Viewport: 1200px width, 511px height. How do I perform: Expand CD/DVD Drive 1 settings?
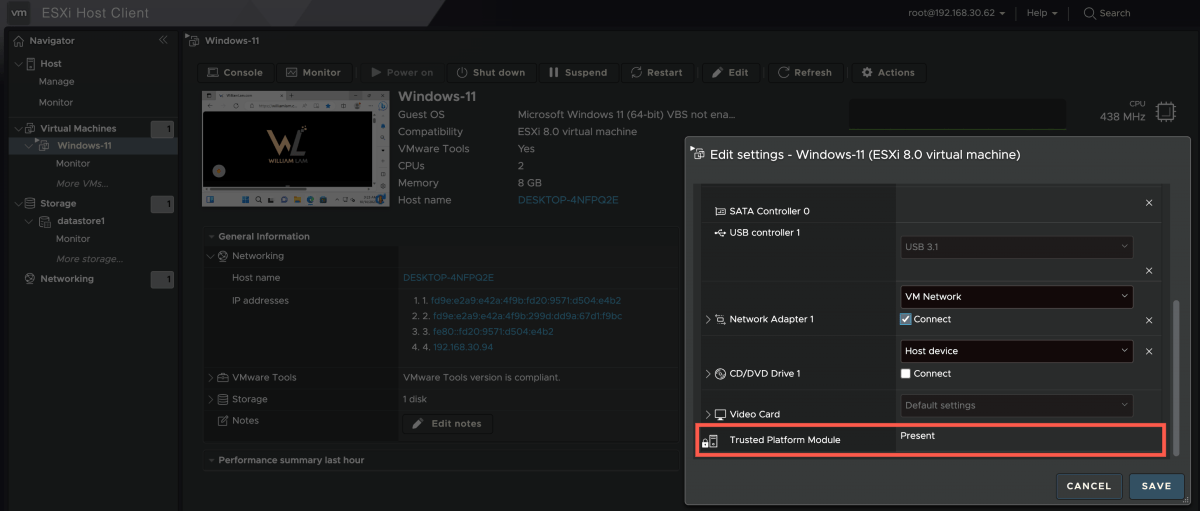(x=708, y=374)
